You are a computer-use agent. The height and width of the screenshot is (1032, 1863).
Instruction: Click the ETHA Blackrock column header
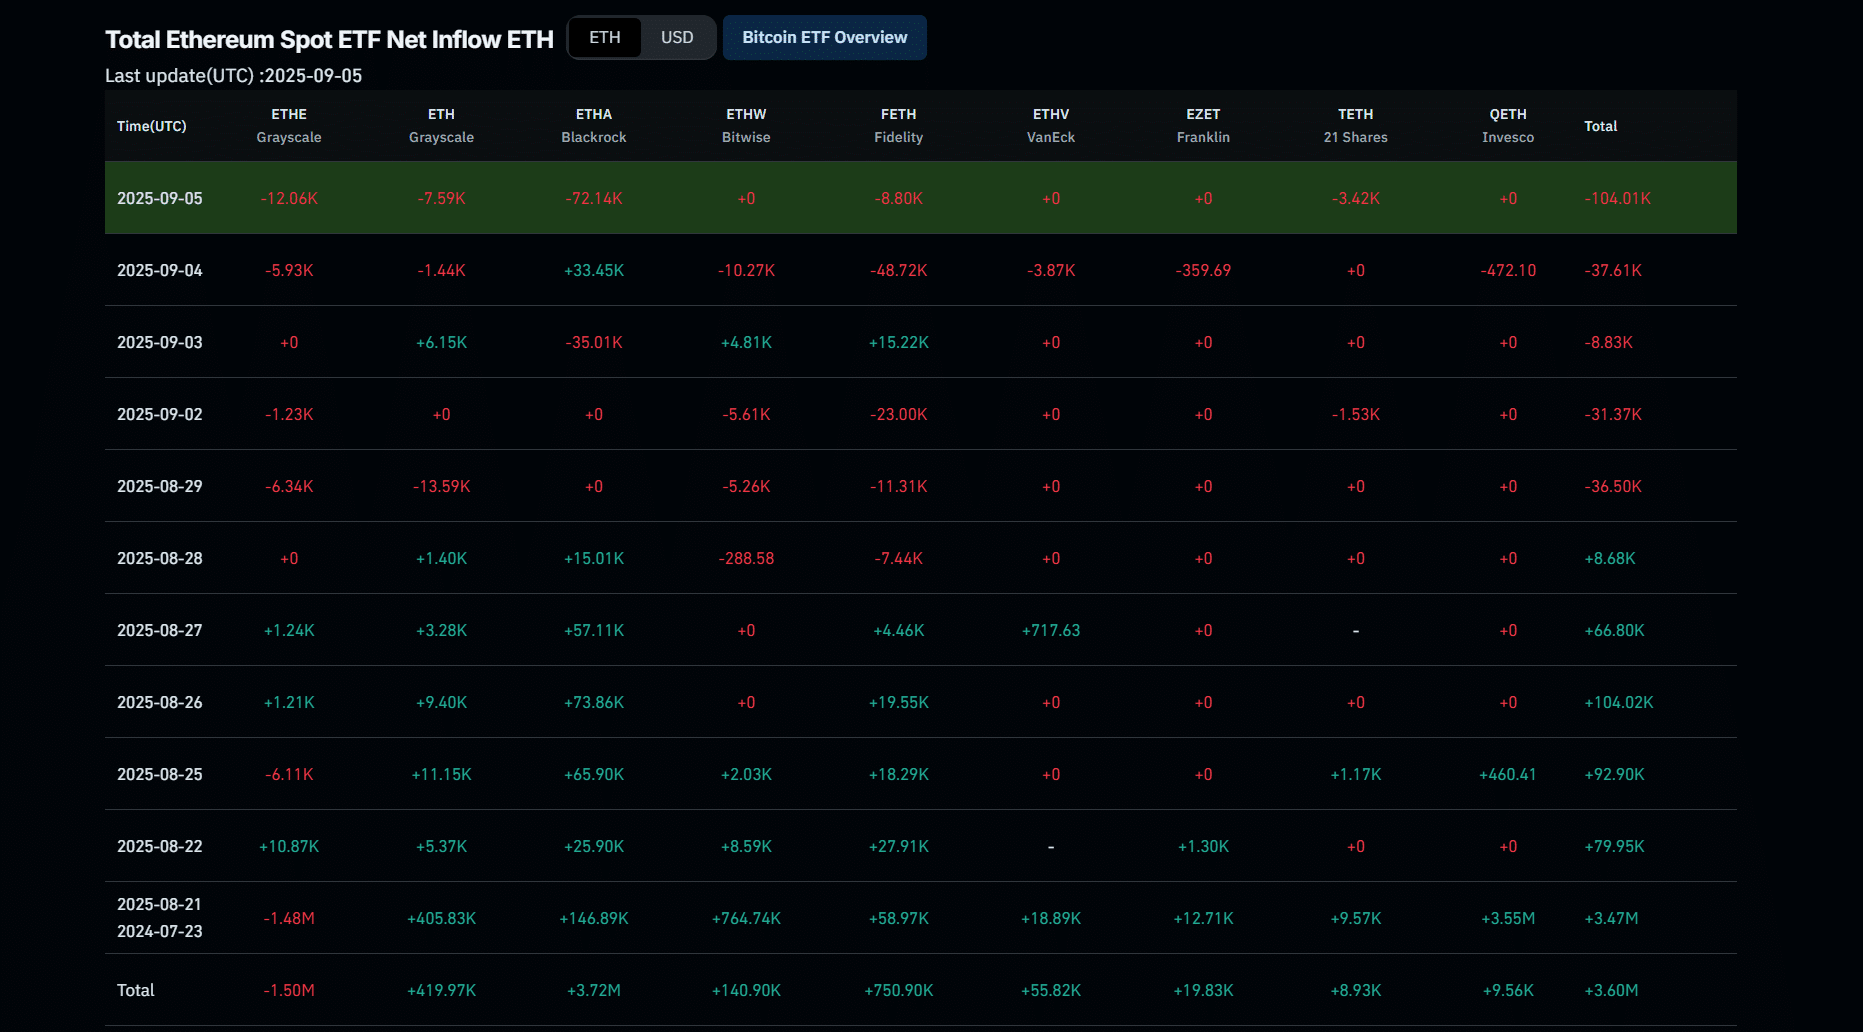point(594,126)
